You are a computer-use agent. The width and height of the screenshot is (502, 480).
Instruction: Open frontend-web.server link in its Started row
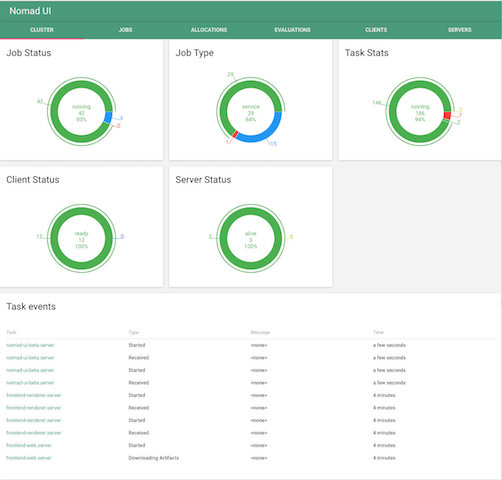click(x=29, y=445)
